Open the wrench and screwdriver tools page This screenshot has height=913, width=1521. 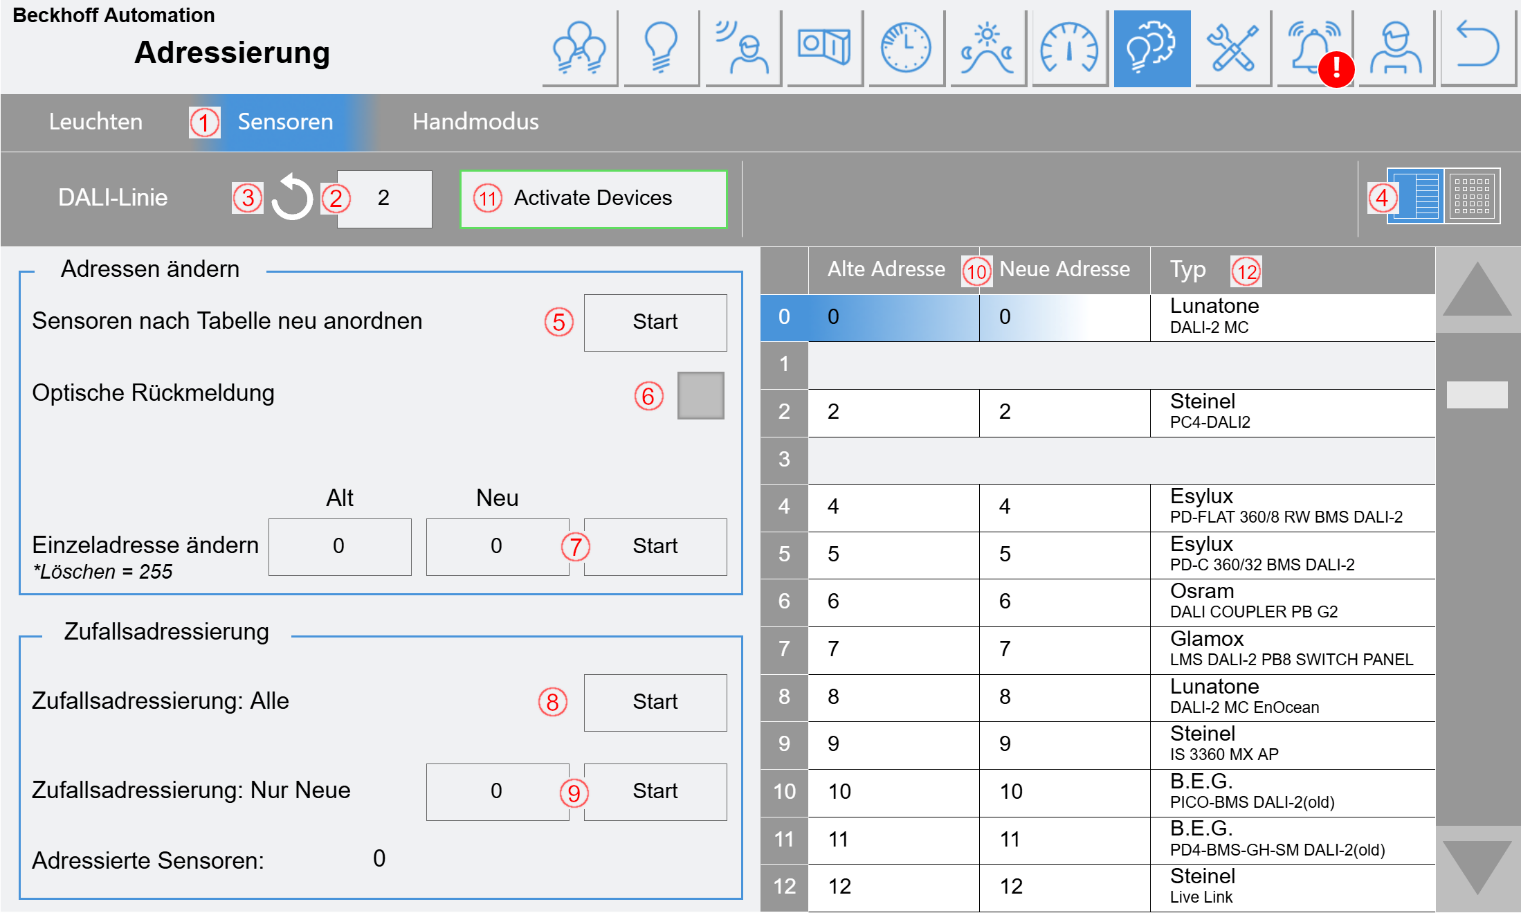(1233, 48)
